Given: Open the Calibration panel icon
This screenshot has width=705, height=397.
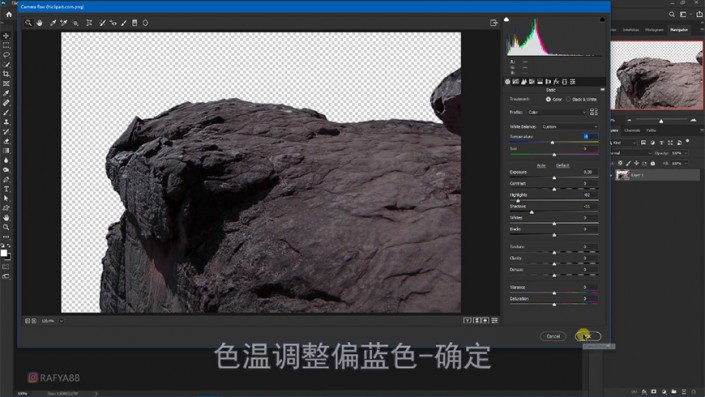Looking at the screenshot, I should 564,82.
